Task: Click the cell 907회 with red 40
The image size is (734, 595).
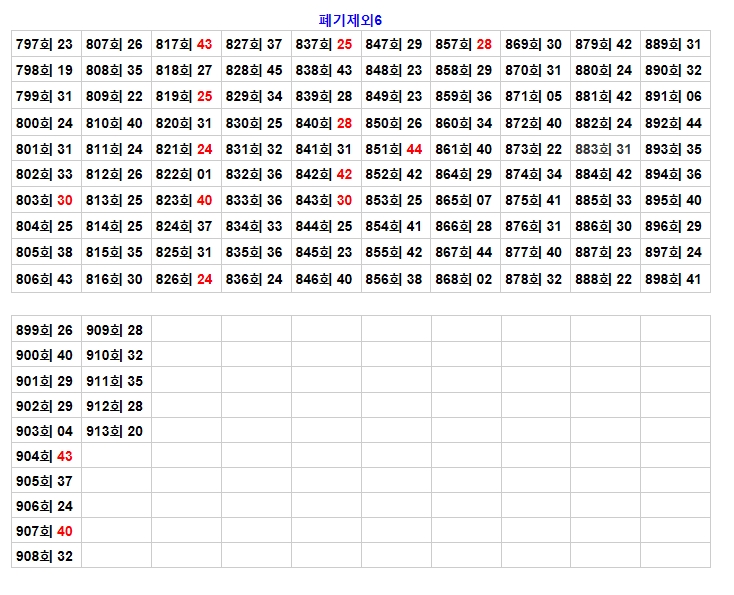Action: coord(45,531)
